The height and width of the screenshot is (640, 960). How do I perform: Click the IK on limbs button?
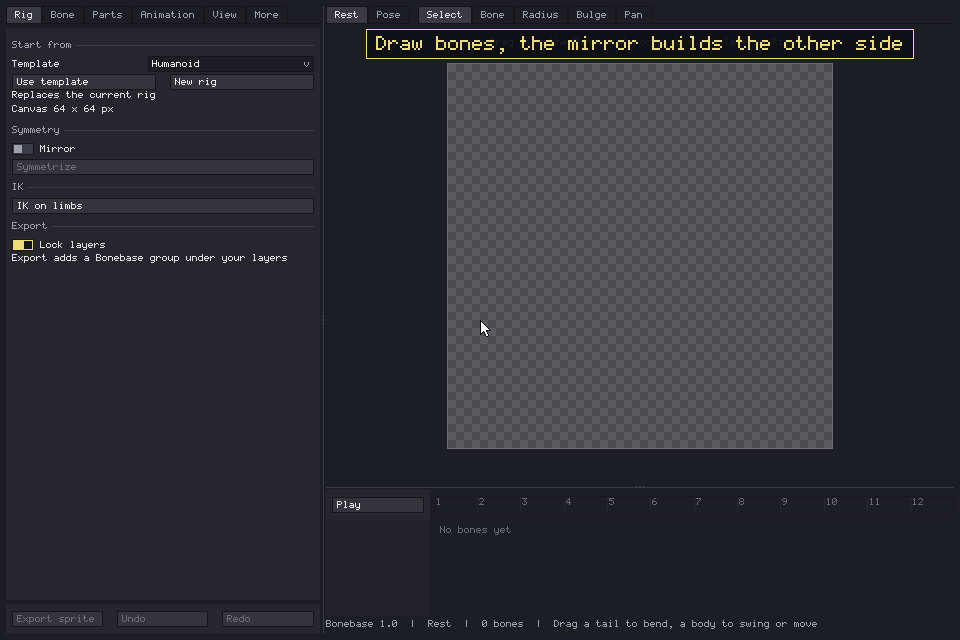(x=163, y=206)
